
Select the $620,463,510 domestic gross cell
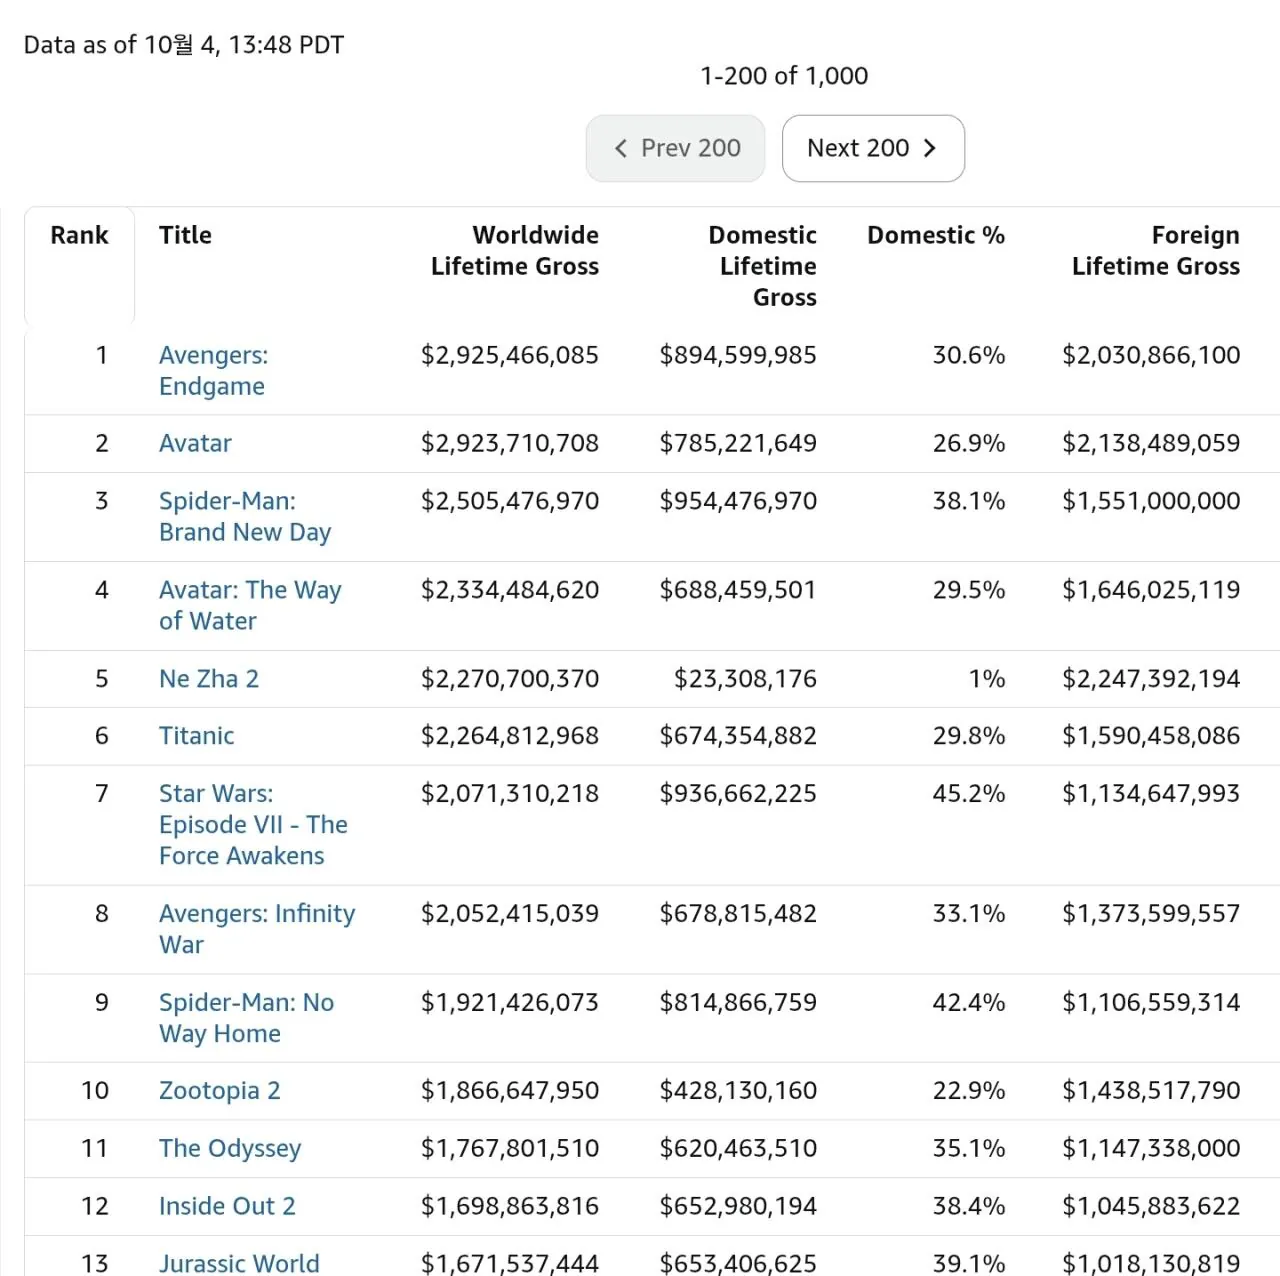[x=738, y=1149]
